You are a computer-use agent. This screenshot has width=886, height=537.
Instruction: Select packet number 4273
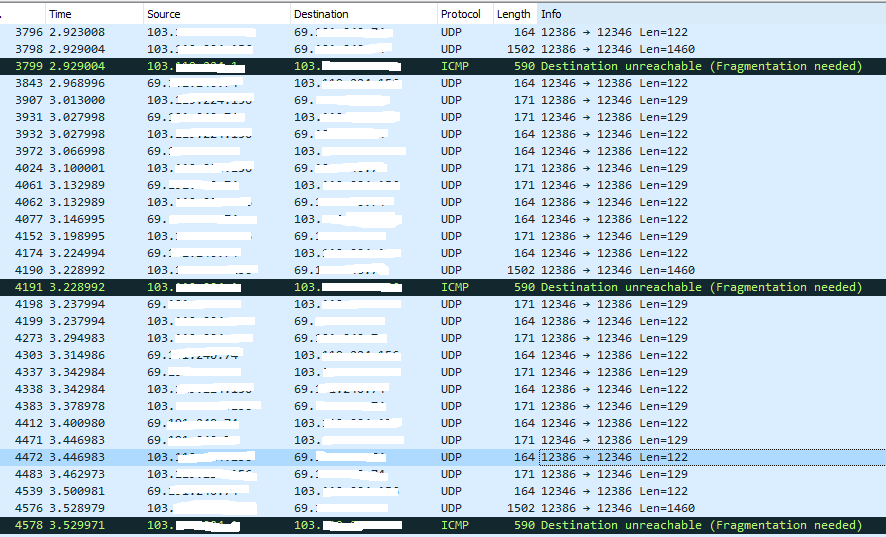pyautogui.click(x=443, y=338)
